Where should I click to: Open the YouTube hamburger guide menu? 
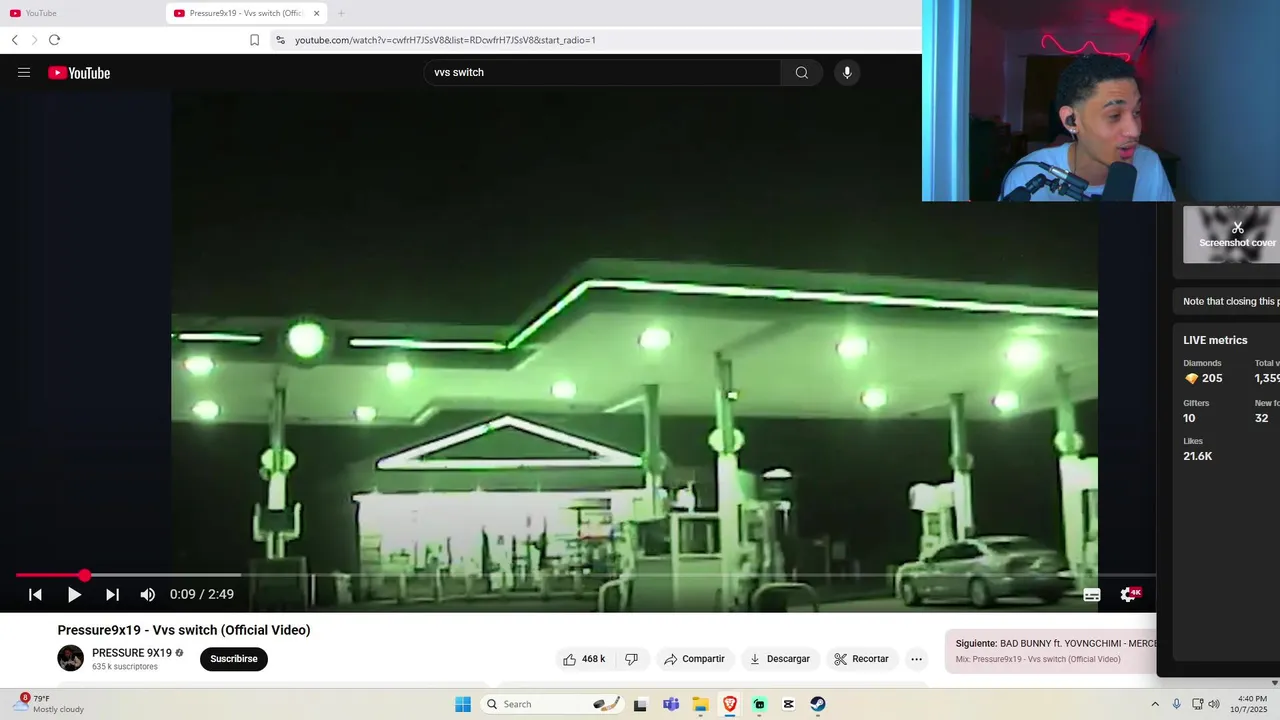click(x=24, y=72)
